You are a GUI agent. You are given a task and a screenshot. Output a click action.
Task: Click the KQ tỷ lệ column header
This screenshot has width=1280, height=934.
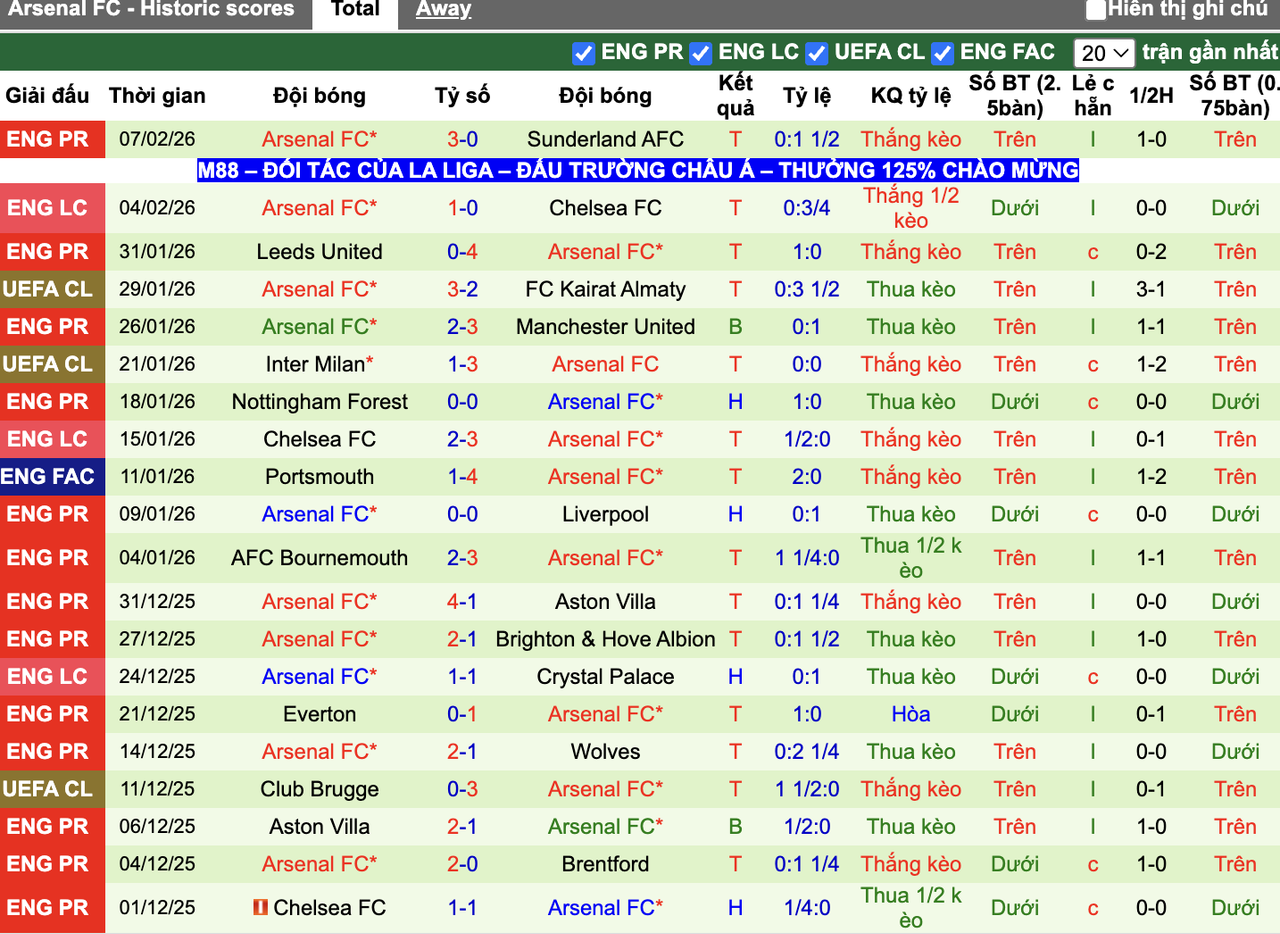point(911,96)
